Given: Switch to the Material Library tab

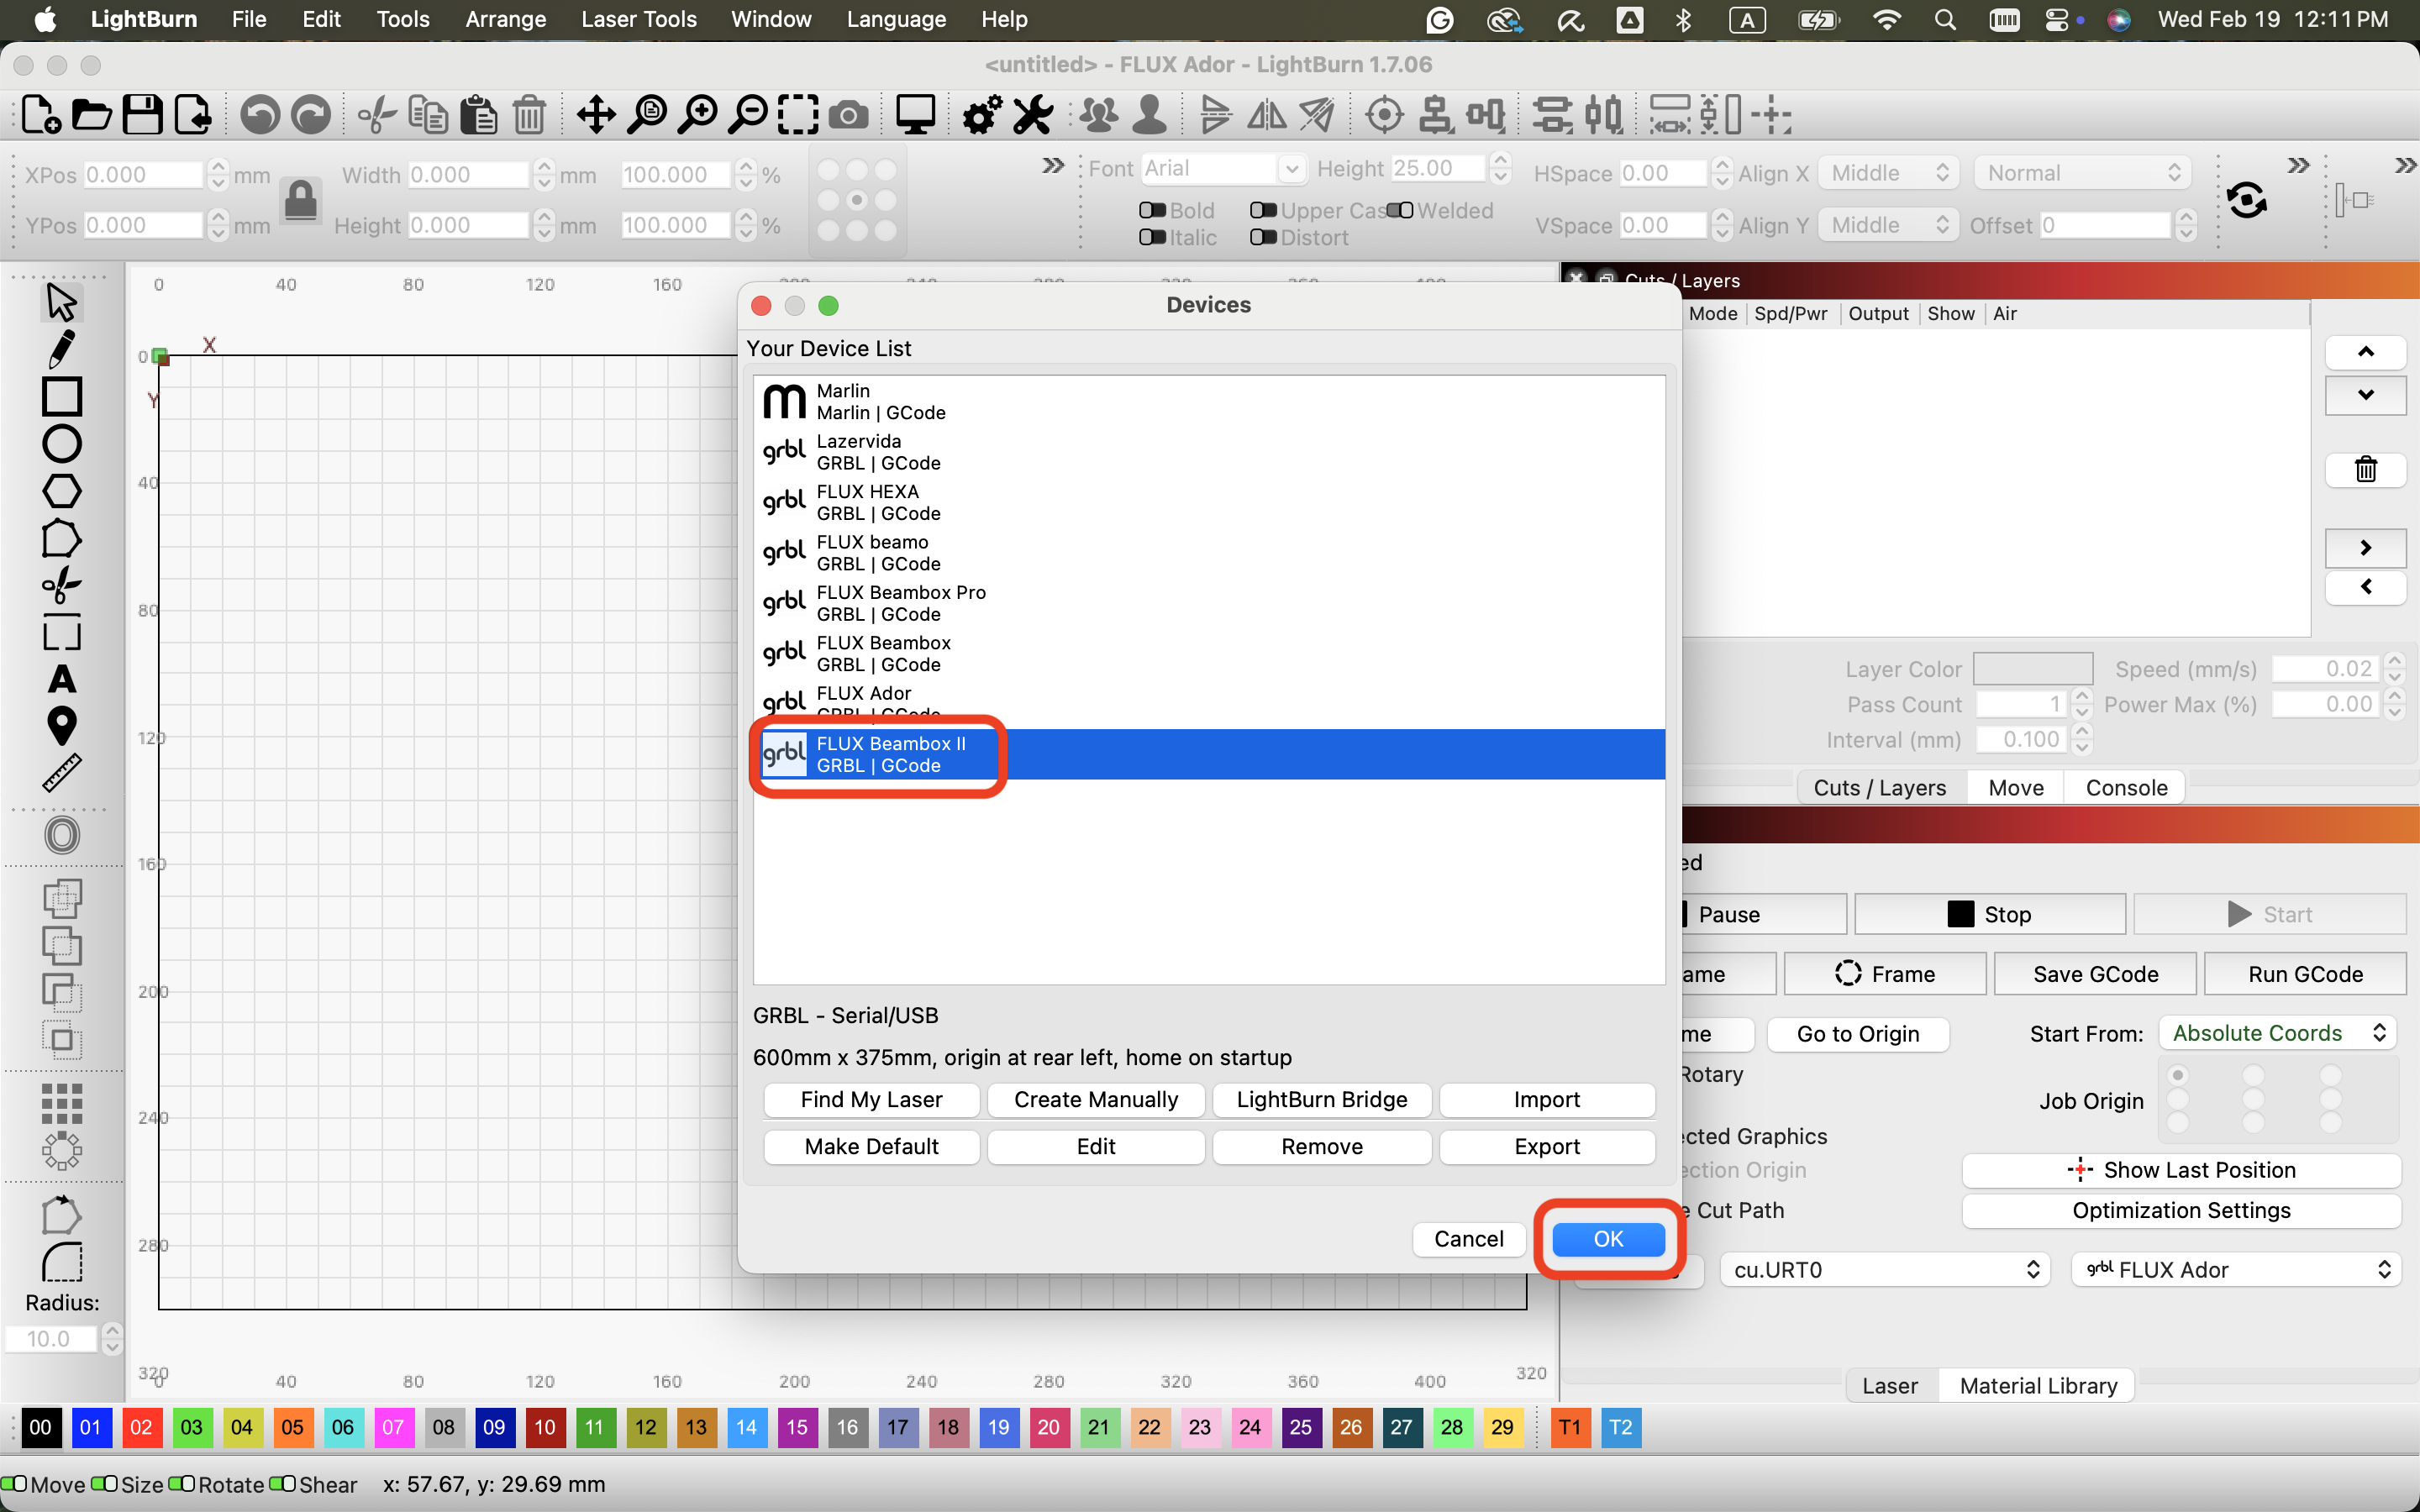Looking at the screenshot, I should (2038, 1386).
